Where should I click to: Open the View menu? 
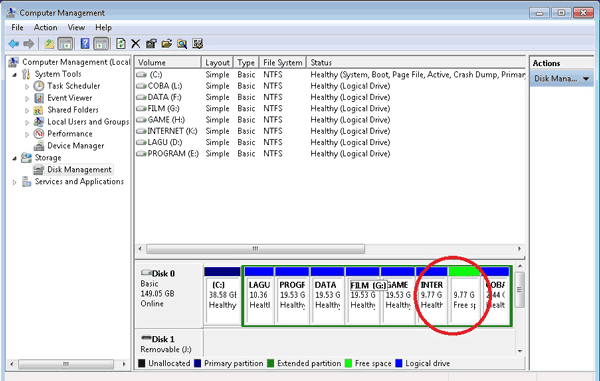pyautogui.click(x=76, y=28)
